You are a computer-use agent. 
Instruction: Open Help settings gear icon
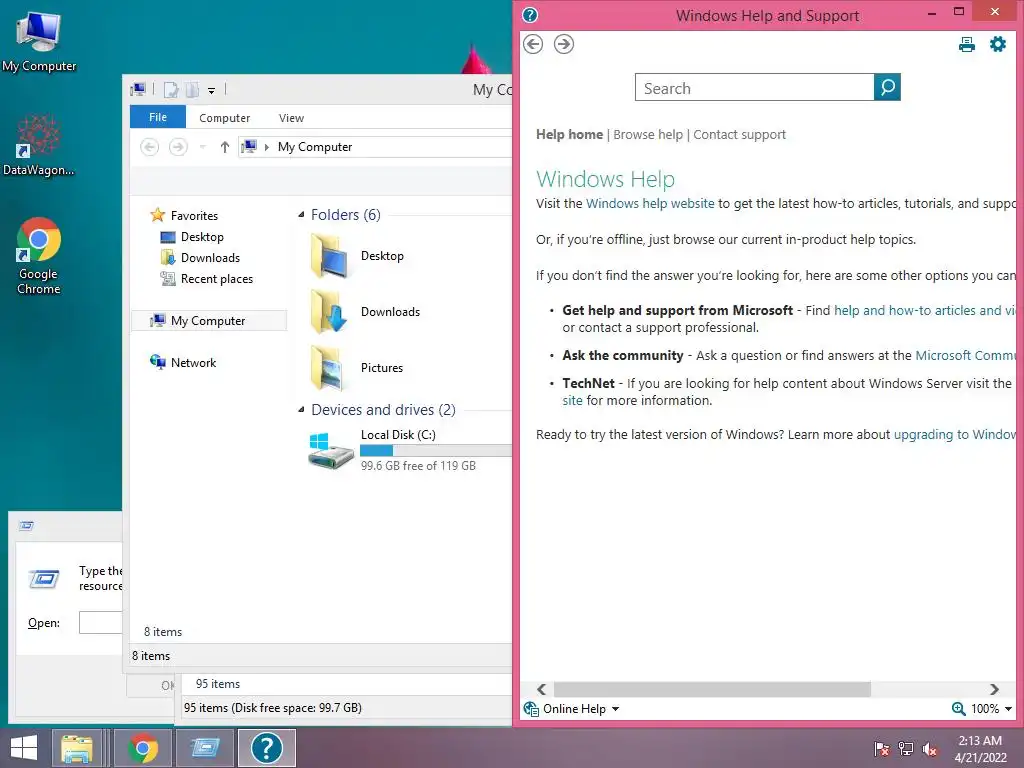pos(998,44)
